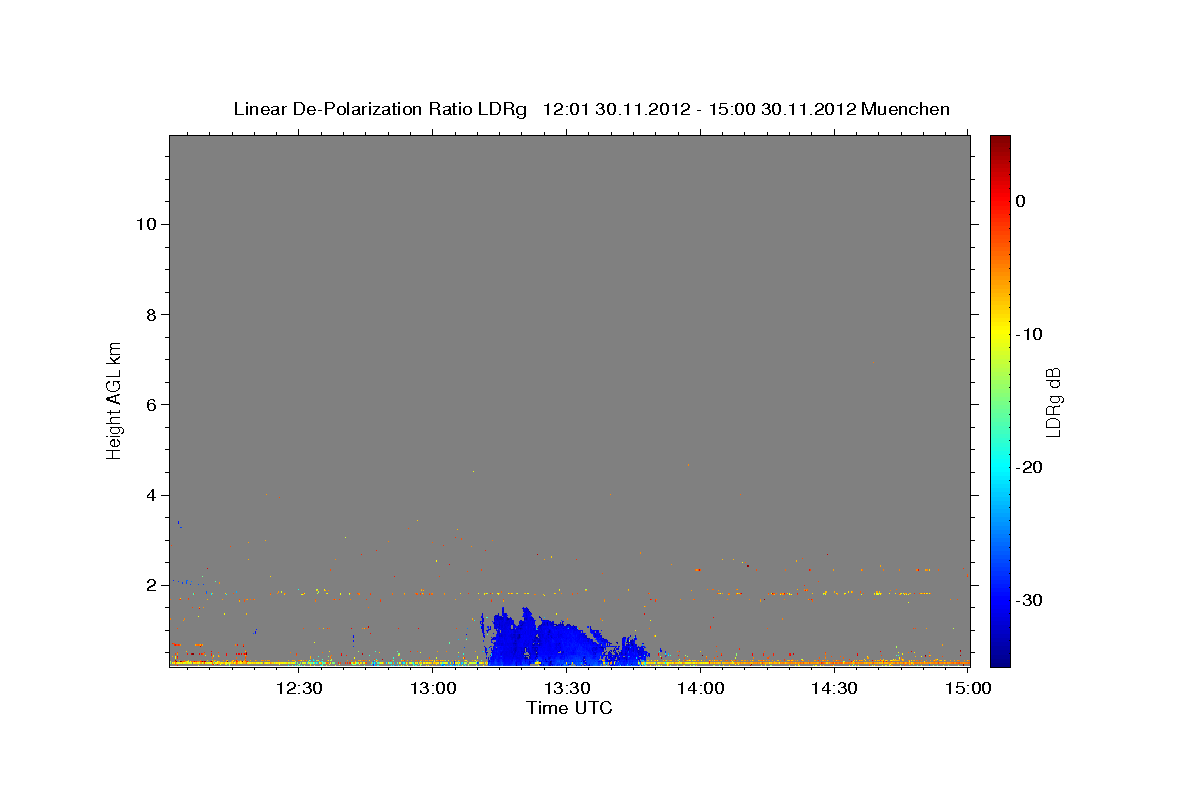Click the 12:30 time tick label
1200x800 pixels.
[x=299, y=688]
